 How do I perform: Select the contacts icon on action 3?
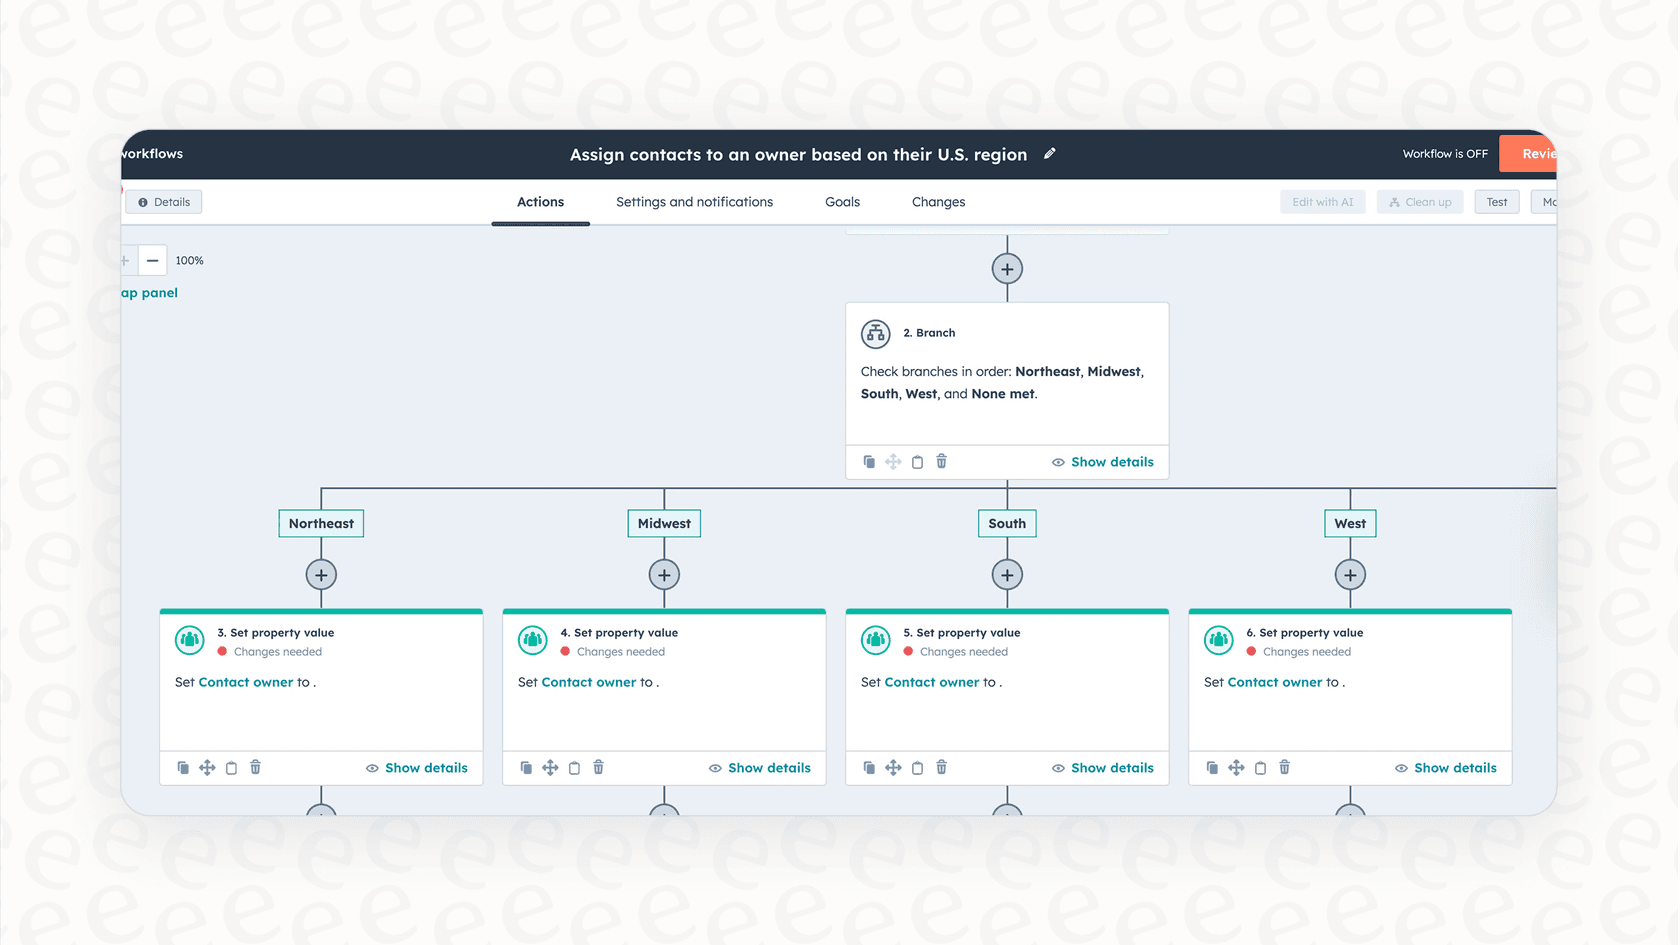click(x=189, y=640)
